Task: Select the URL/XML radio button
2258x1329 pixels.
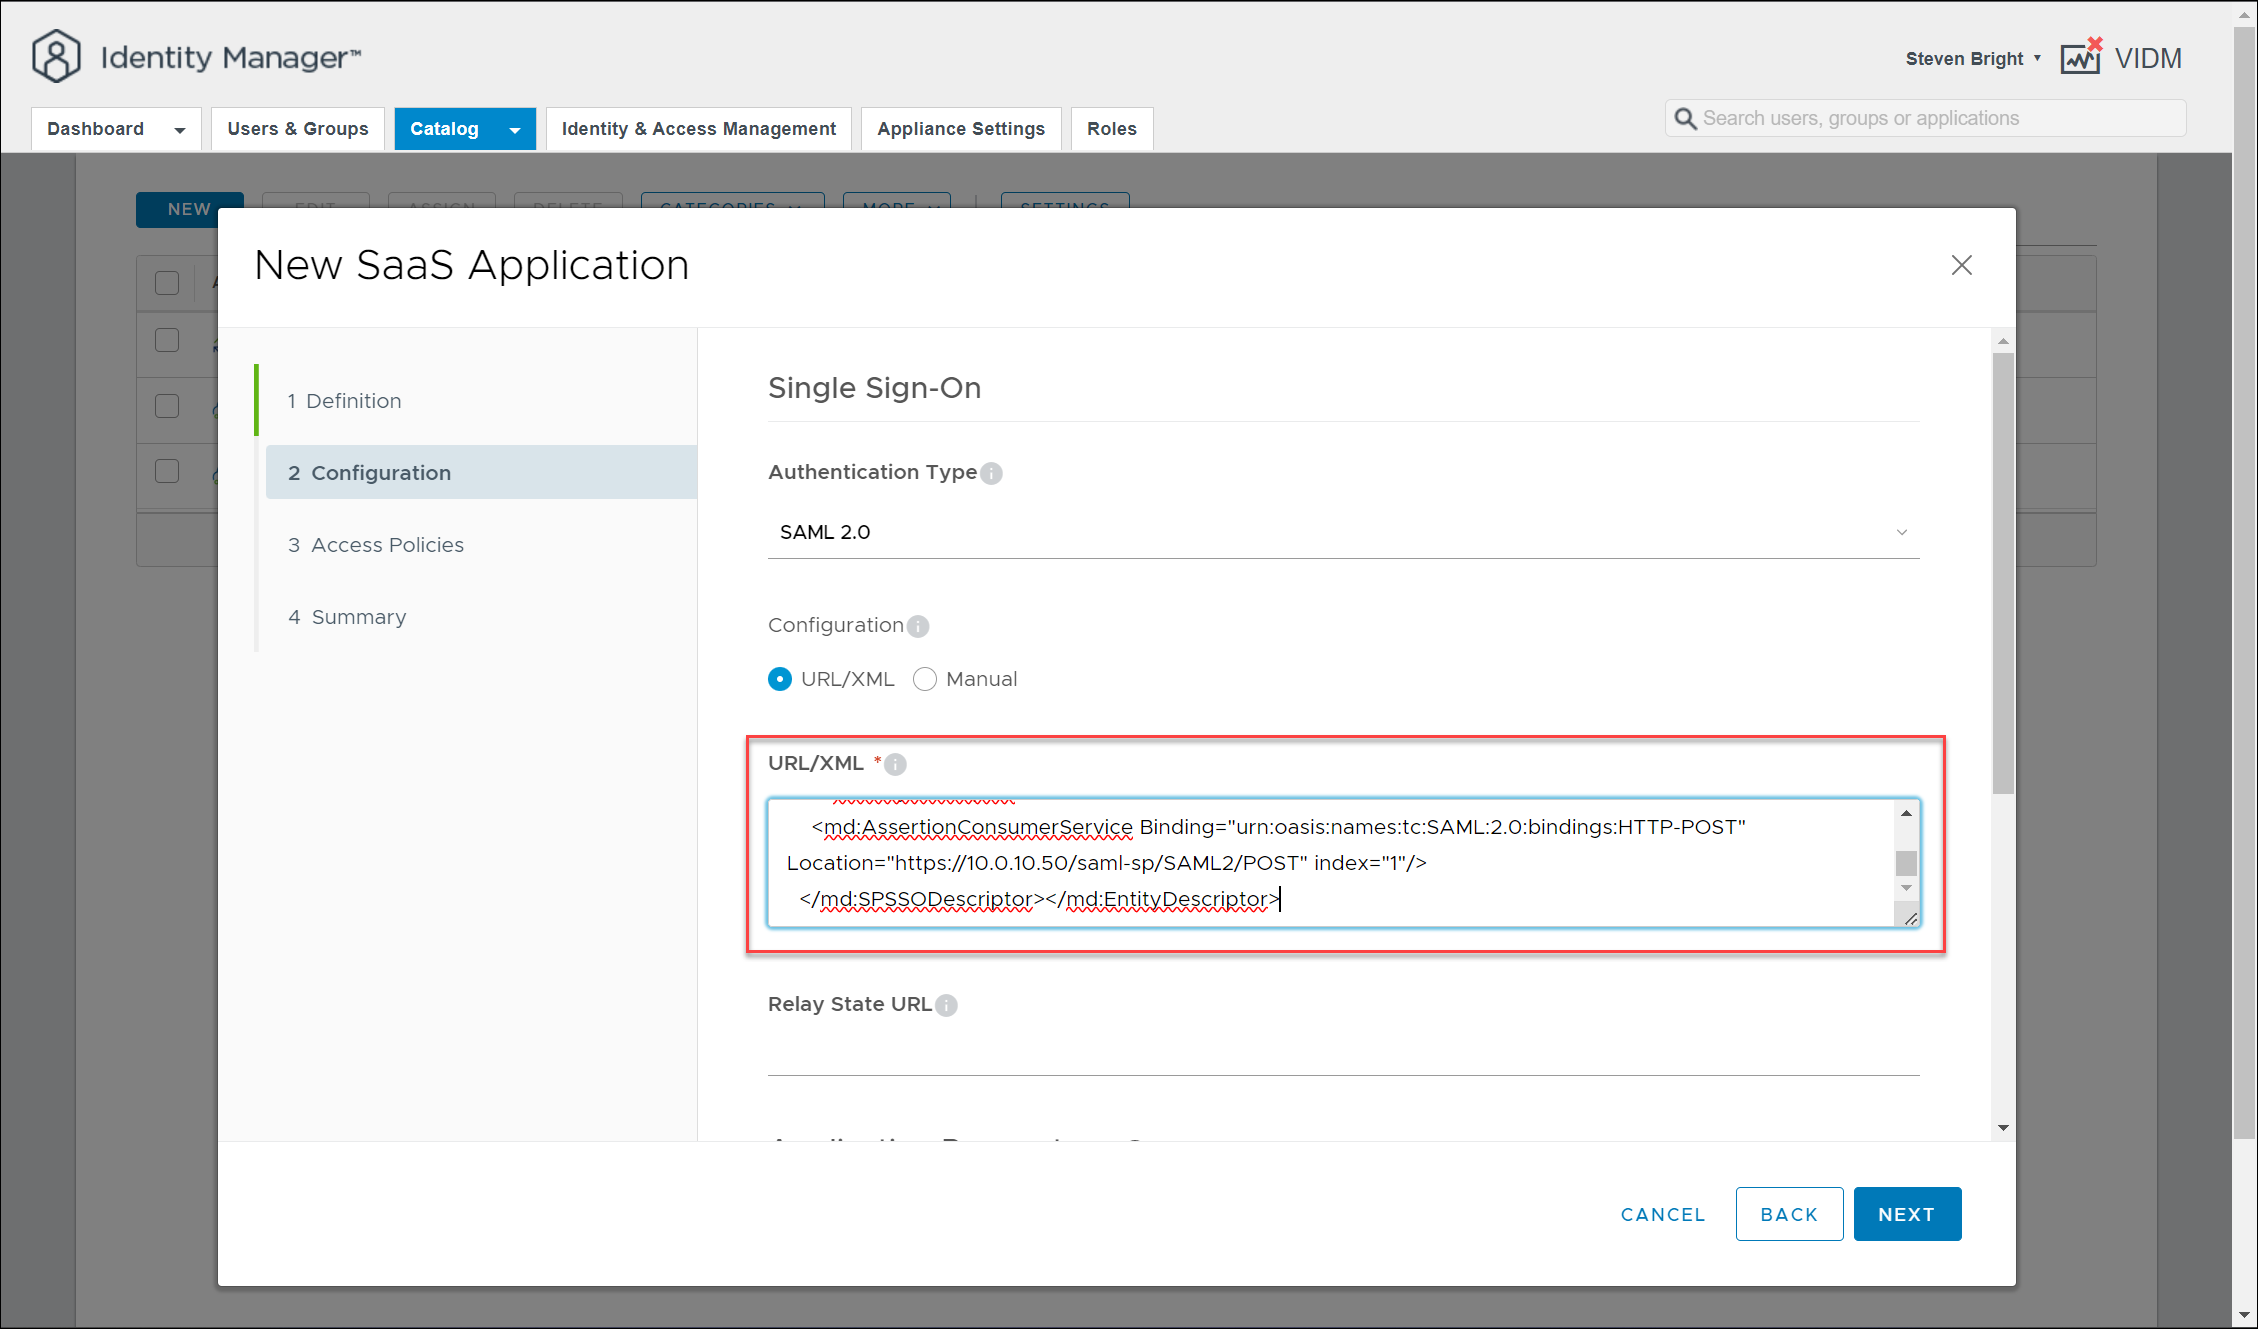Action: click(780, 679)
